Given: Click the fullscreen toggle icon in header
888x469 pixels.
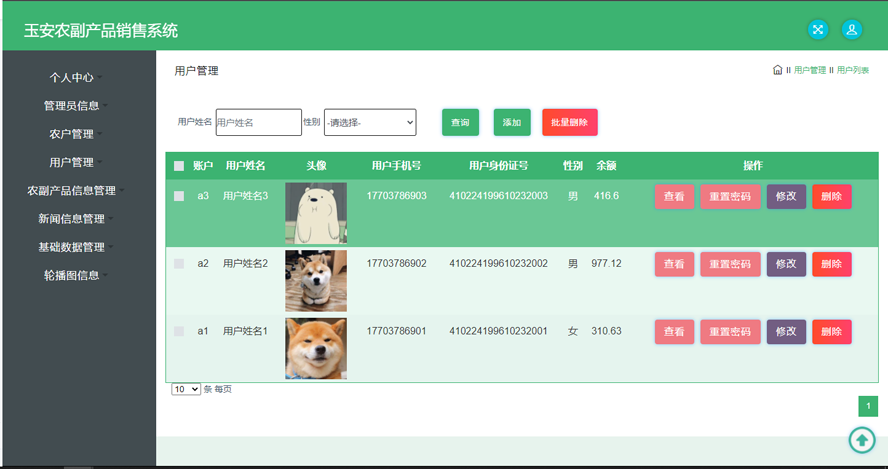Looking at the screenshot, I should point(818,29).
